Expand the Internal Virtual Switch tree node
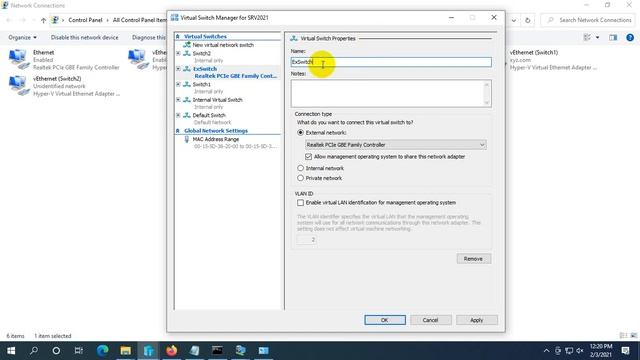The width and height of the screenshot is (640, 360). coord(178,100)
